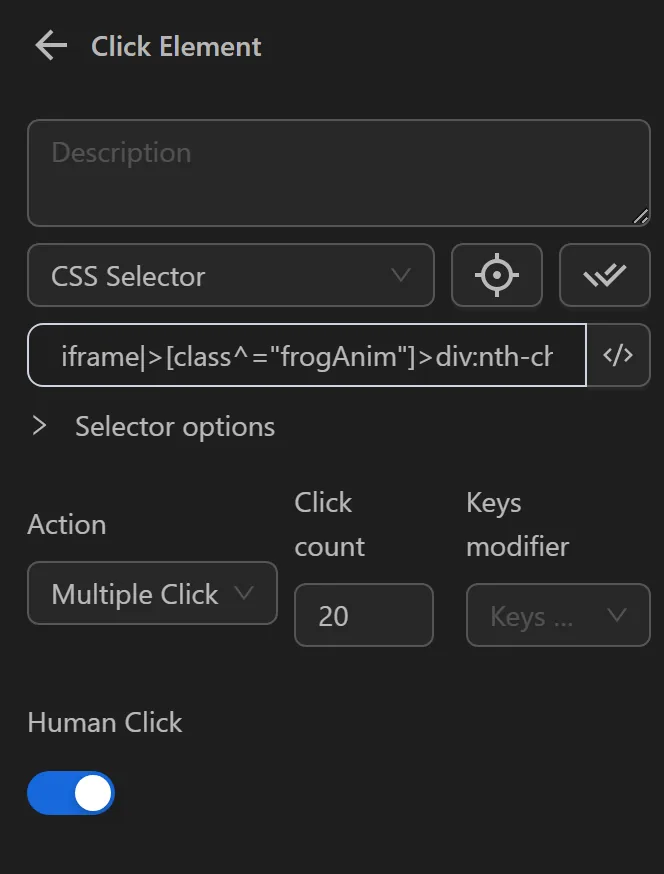Click the Selector options link text
This screenshot has height=874, width=664.
coord(174,426)
